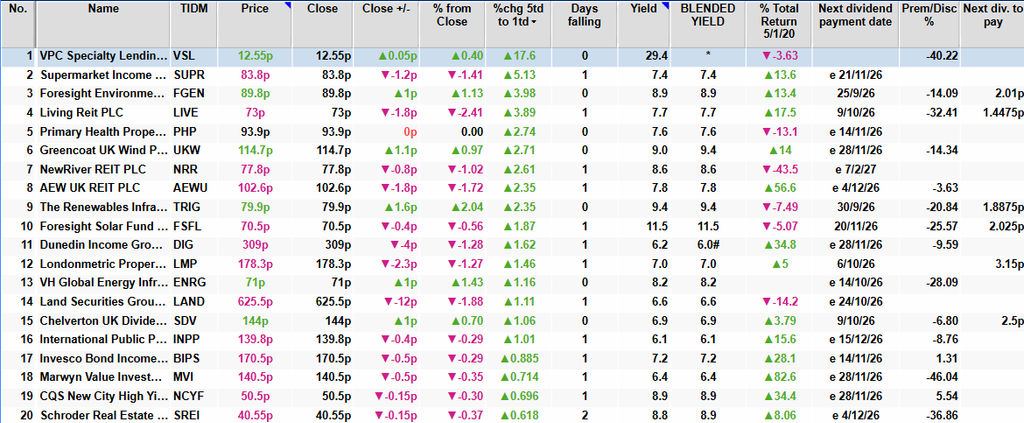Click Next dividend payment date header
Viewport: 1024px width, 423px height.
[x=855, y=15]
